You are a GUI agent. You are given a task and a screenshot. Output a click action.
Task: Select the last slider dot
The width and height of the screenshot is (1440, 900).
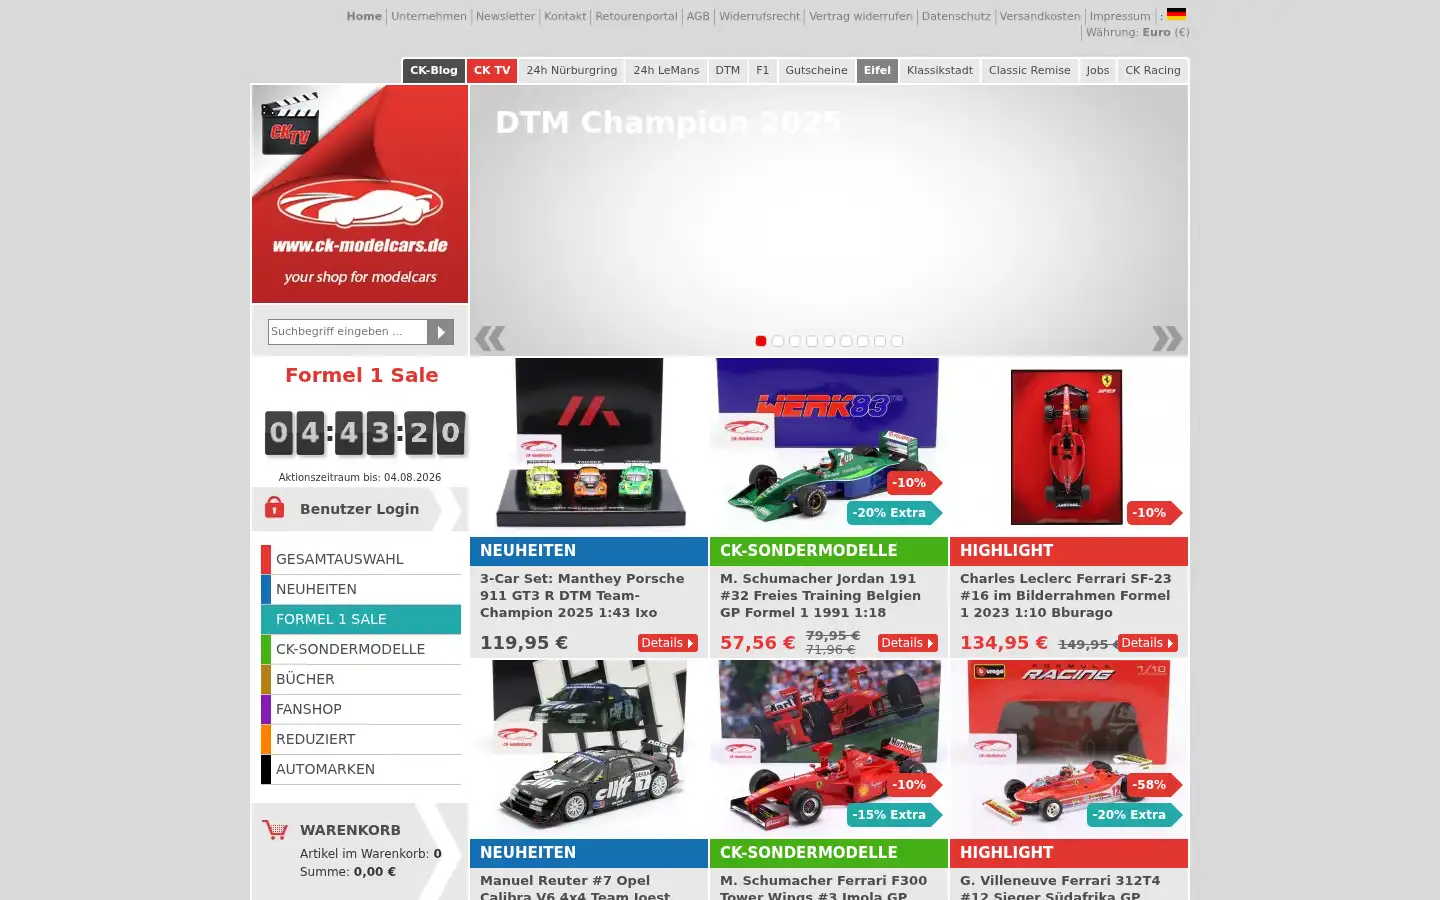tap(897, 341)
